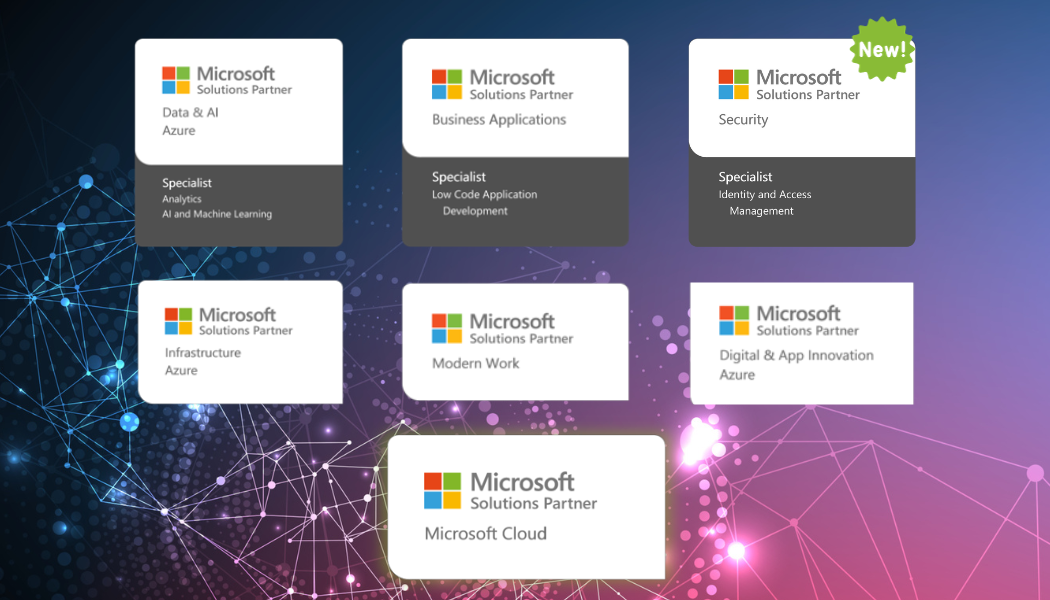Select 'Solutions Partner' on Modern Work card
The image size is (1050, 600).
(521, 339)
